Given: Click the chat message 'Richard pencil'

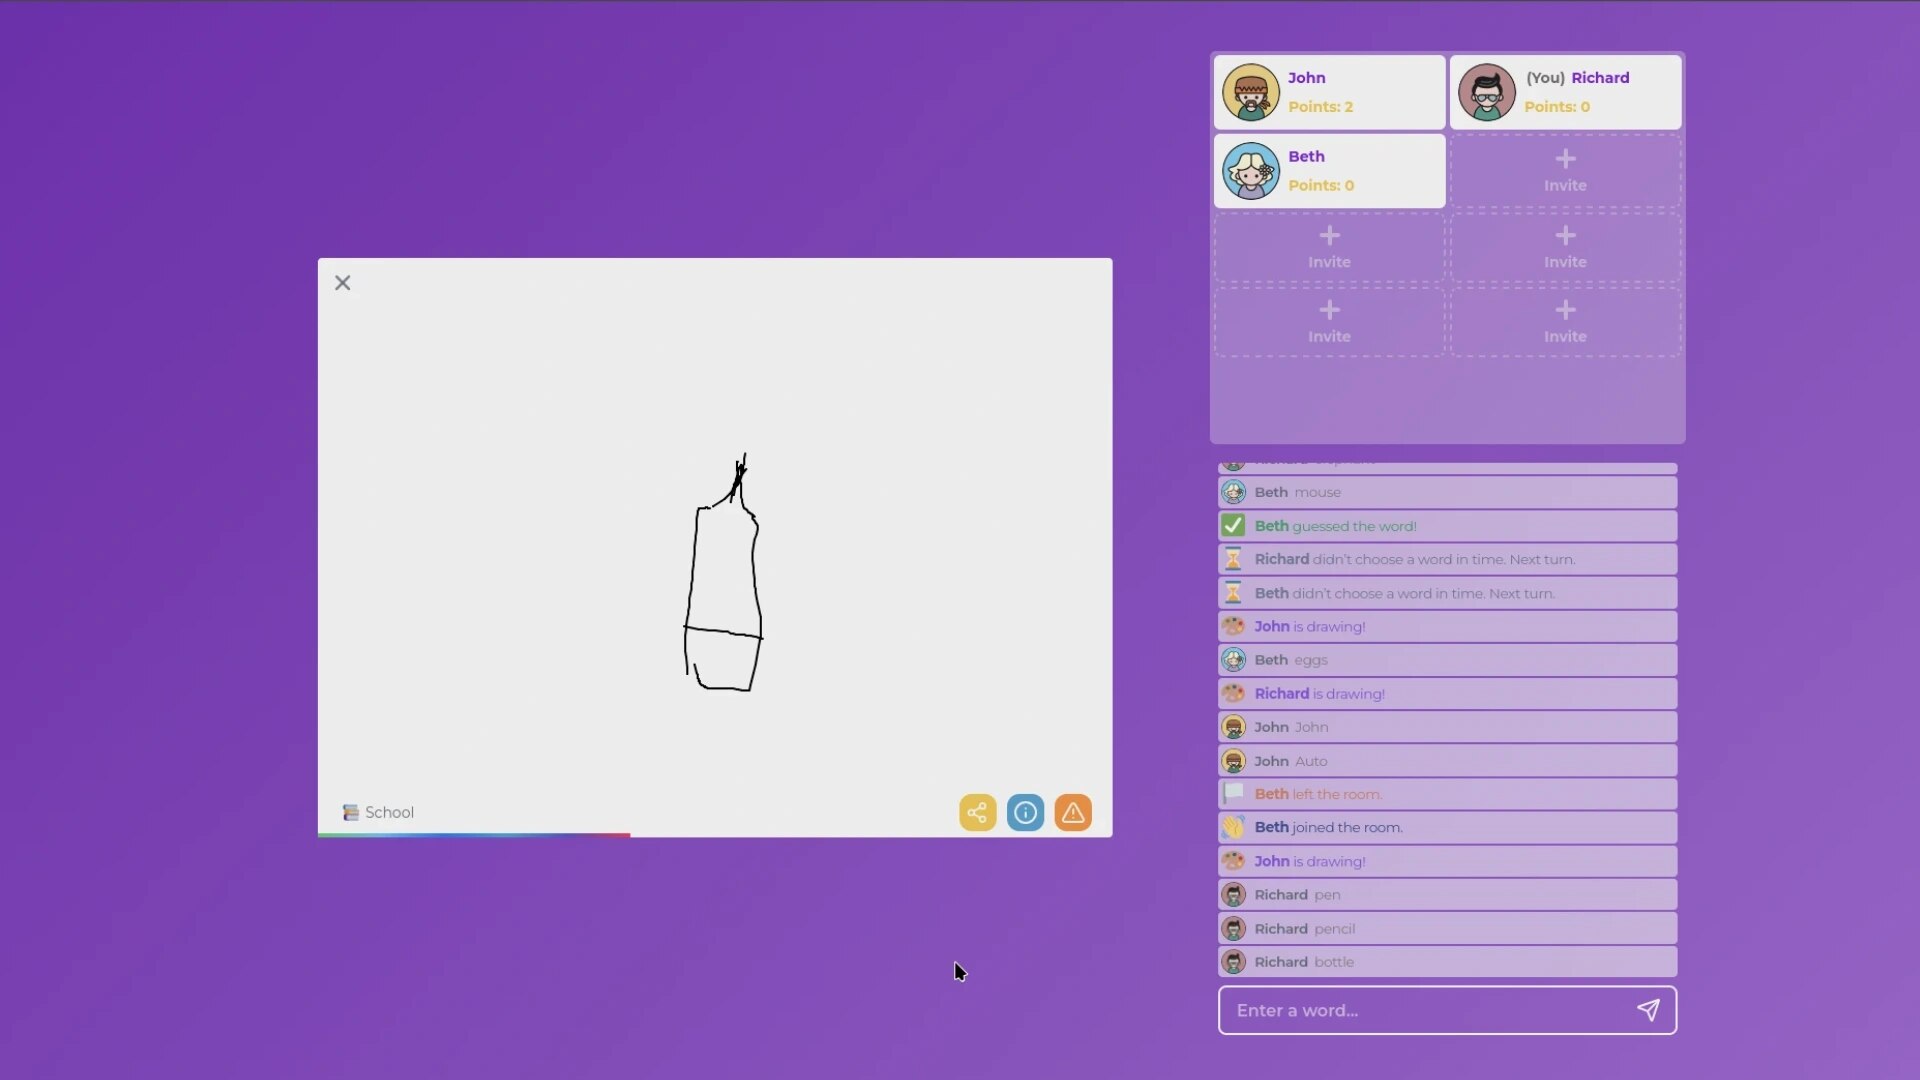Looking at the screenshot, I should (1447, 928).
